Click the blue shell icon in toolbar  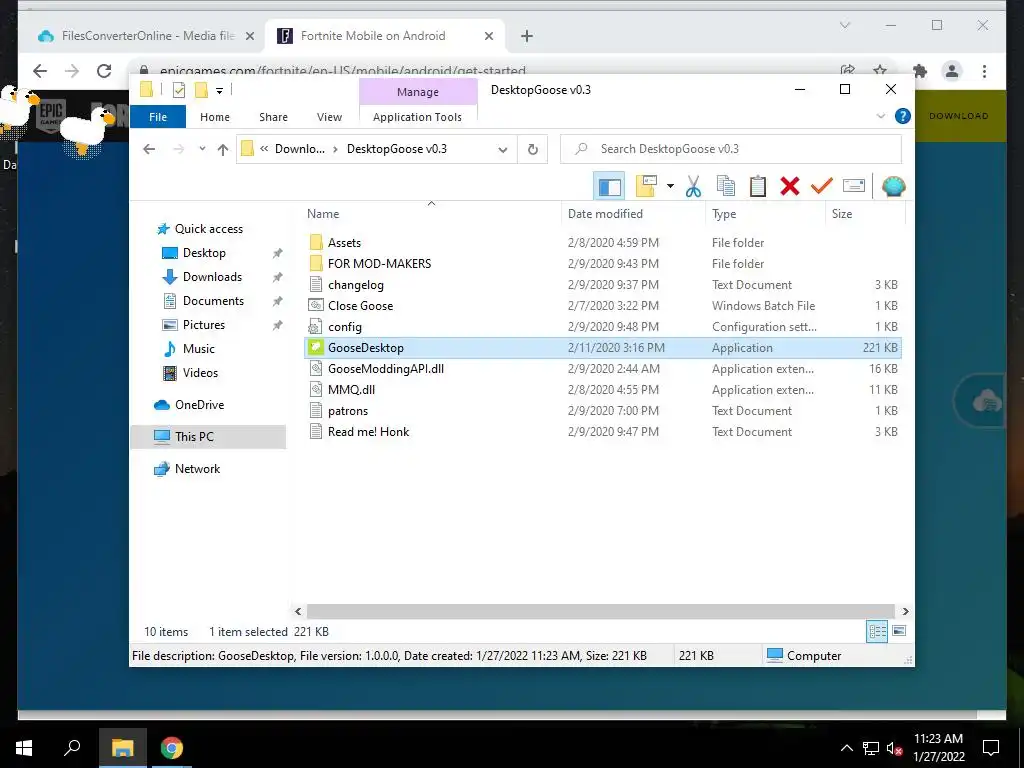coord(893,187)
